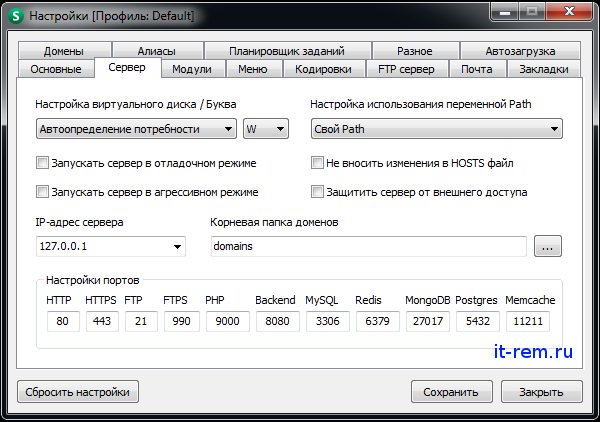The image size is (600, 422).
Task: Open the Разное tab
Action: point(415,51)
